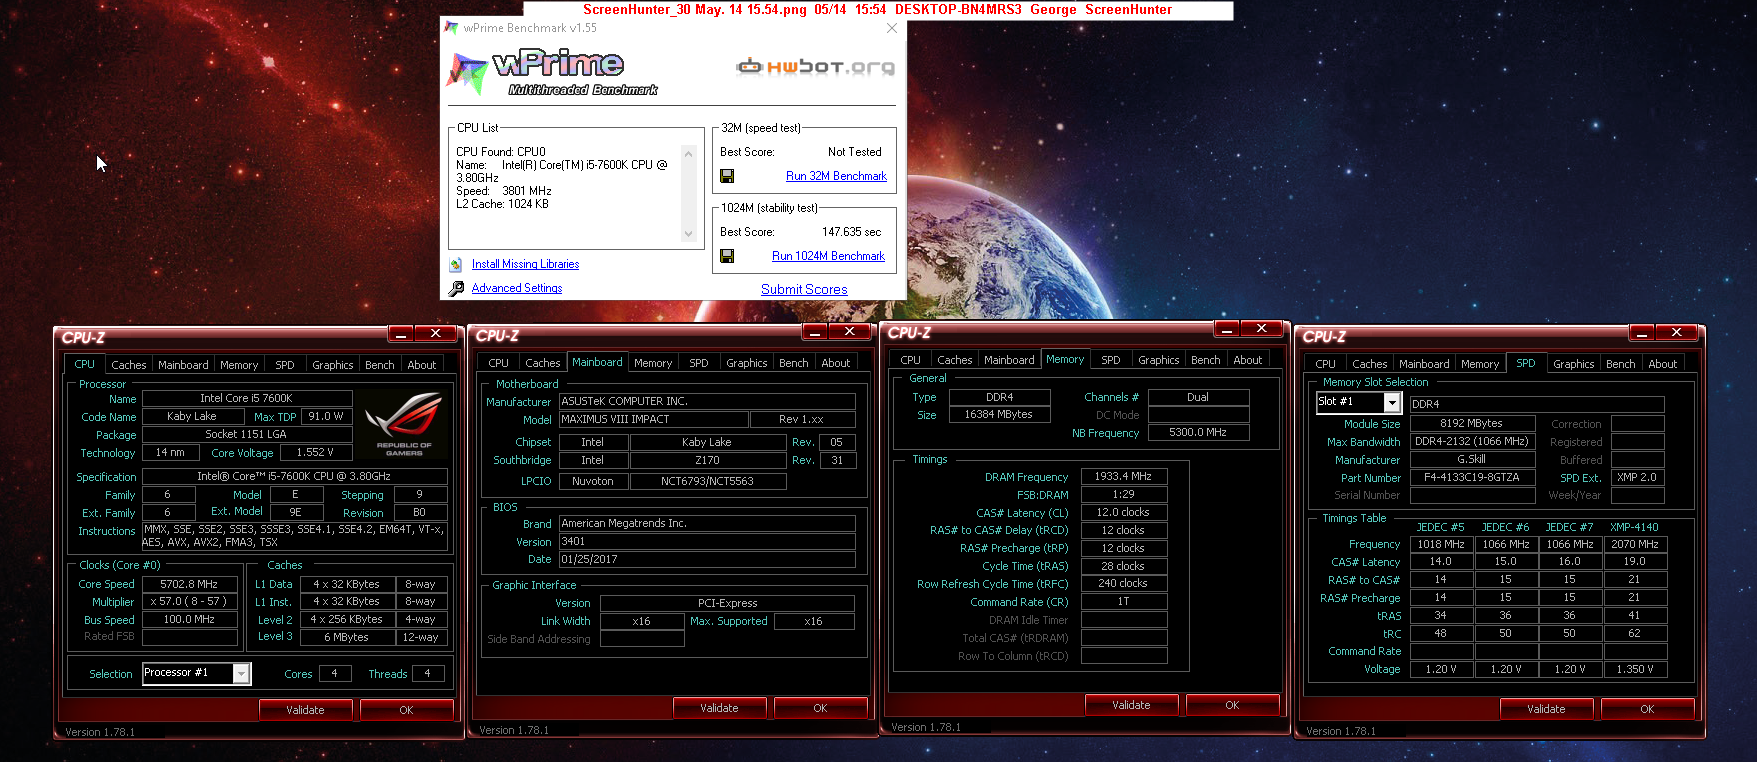1757x762 pixels.
Task: Click the wPrime title bar app icon
Action: (x=452, y=28)
